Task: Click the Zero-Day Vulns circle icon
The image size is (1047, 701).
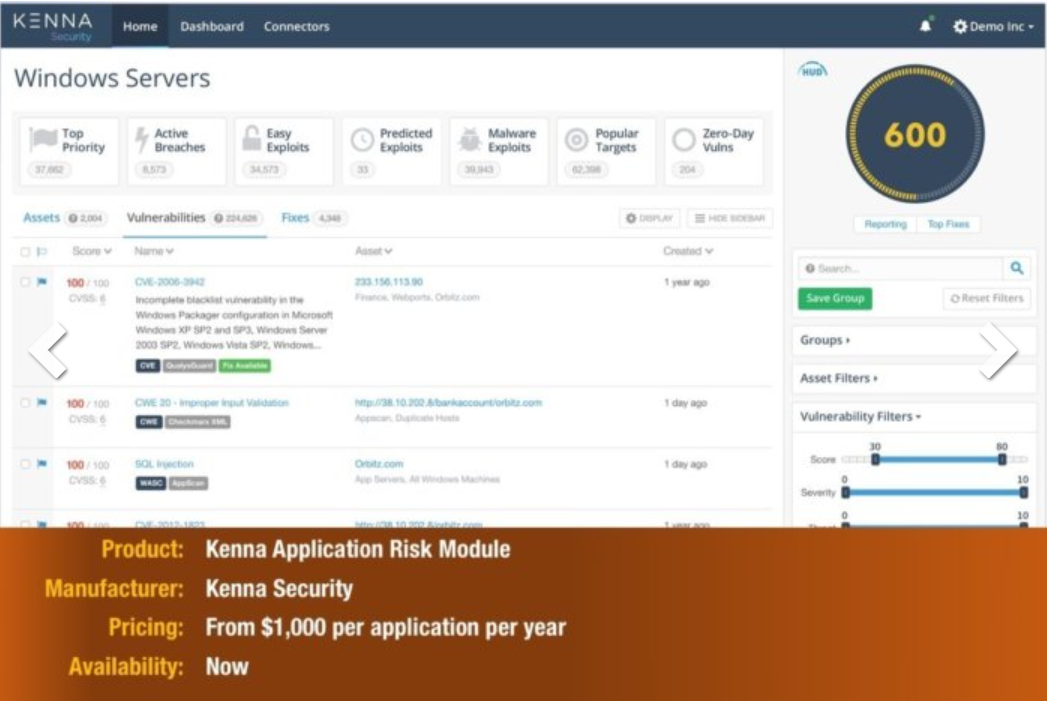Action: pyautogui.click(x=684, y=140)
